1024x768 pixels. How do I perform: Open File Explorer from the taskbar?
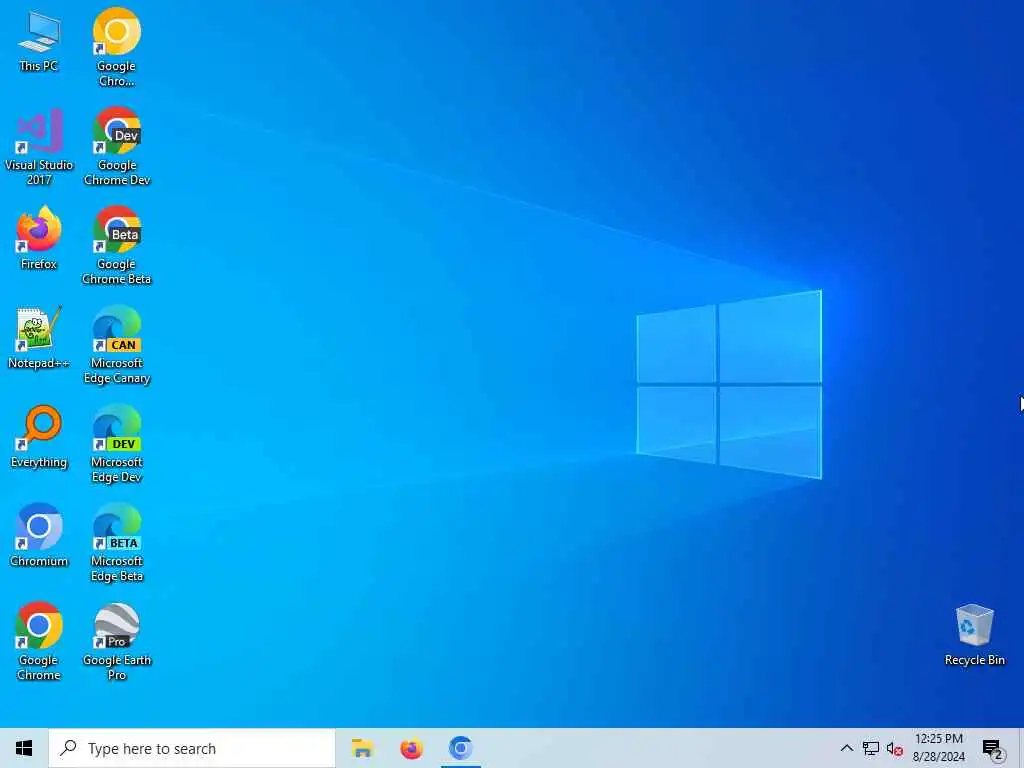[x=362, y=748]
